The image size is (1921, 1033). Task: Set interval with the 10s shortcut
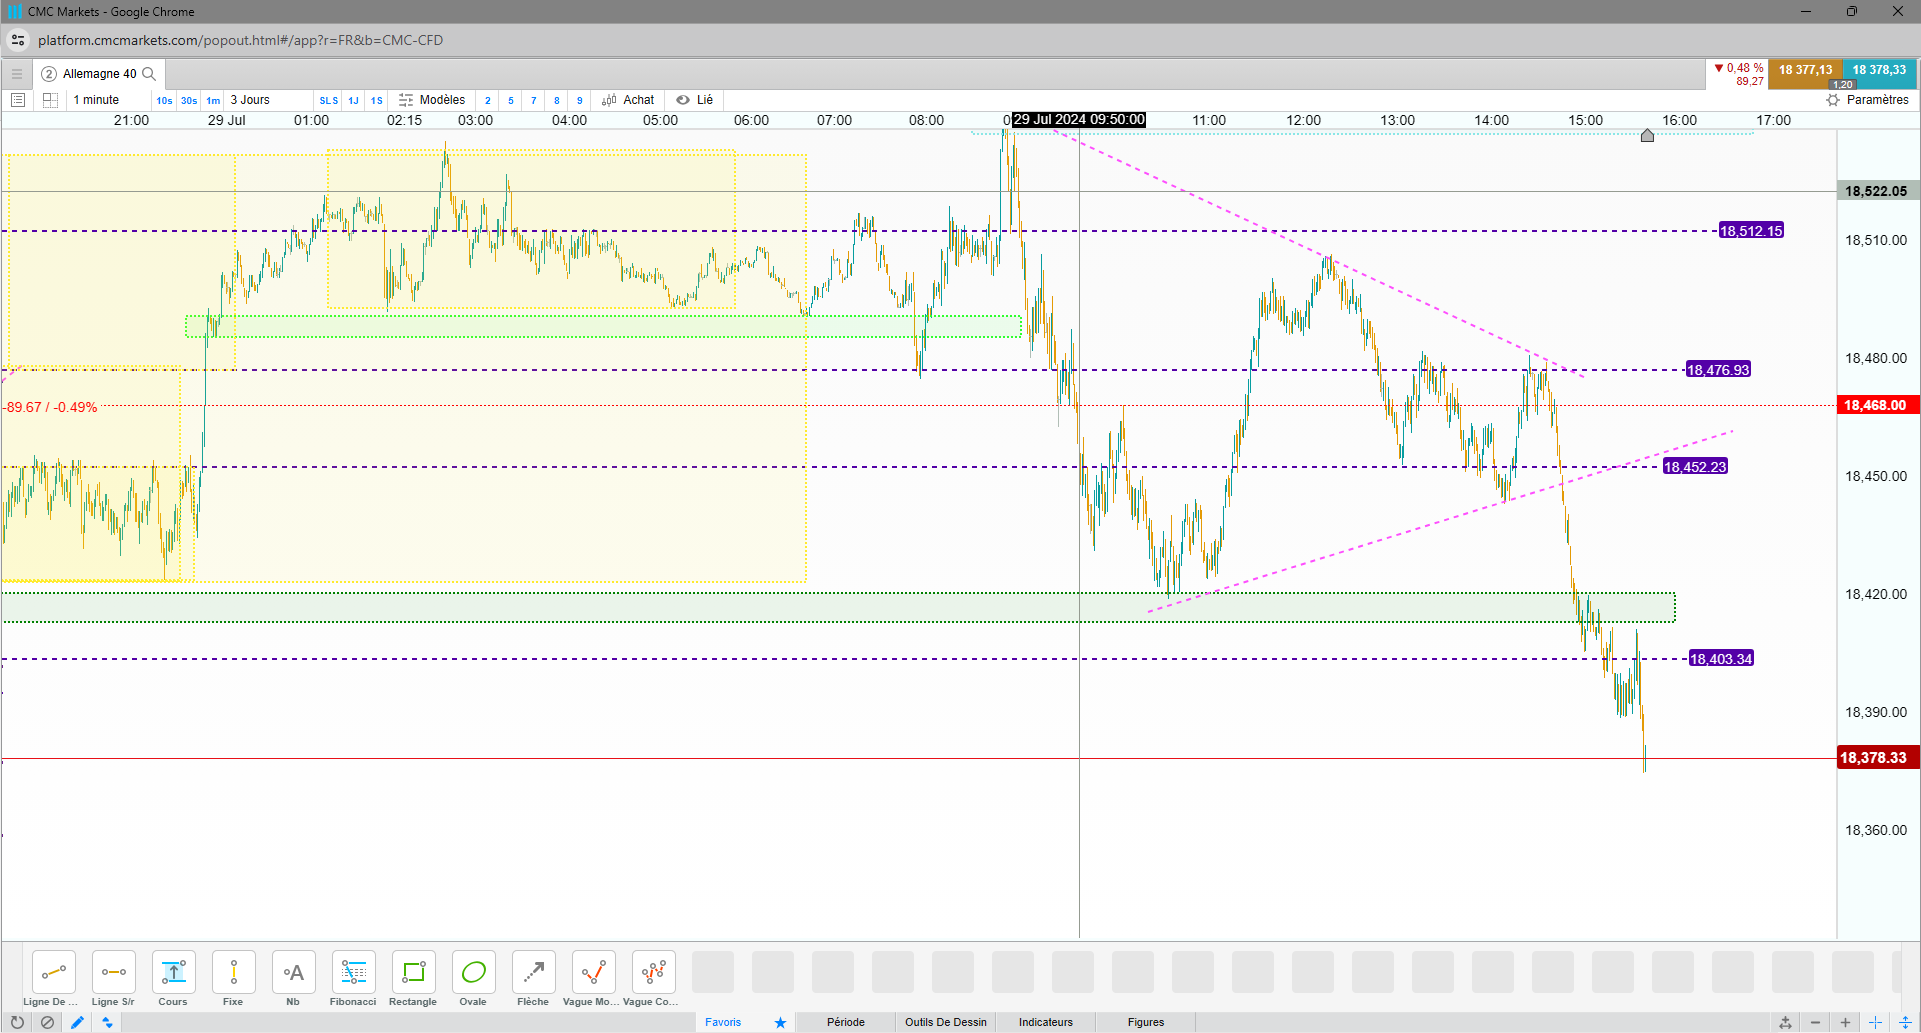(x=164, y=100)
